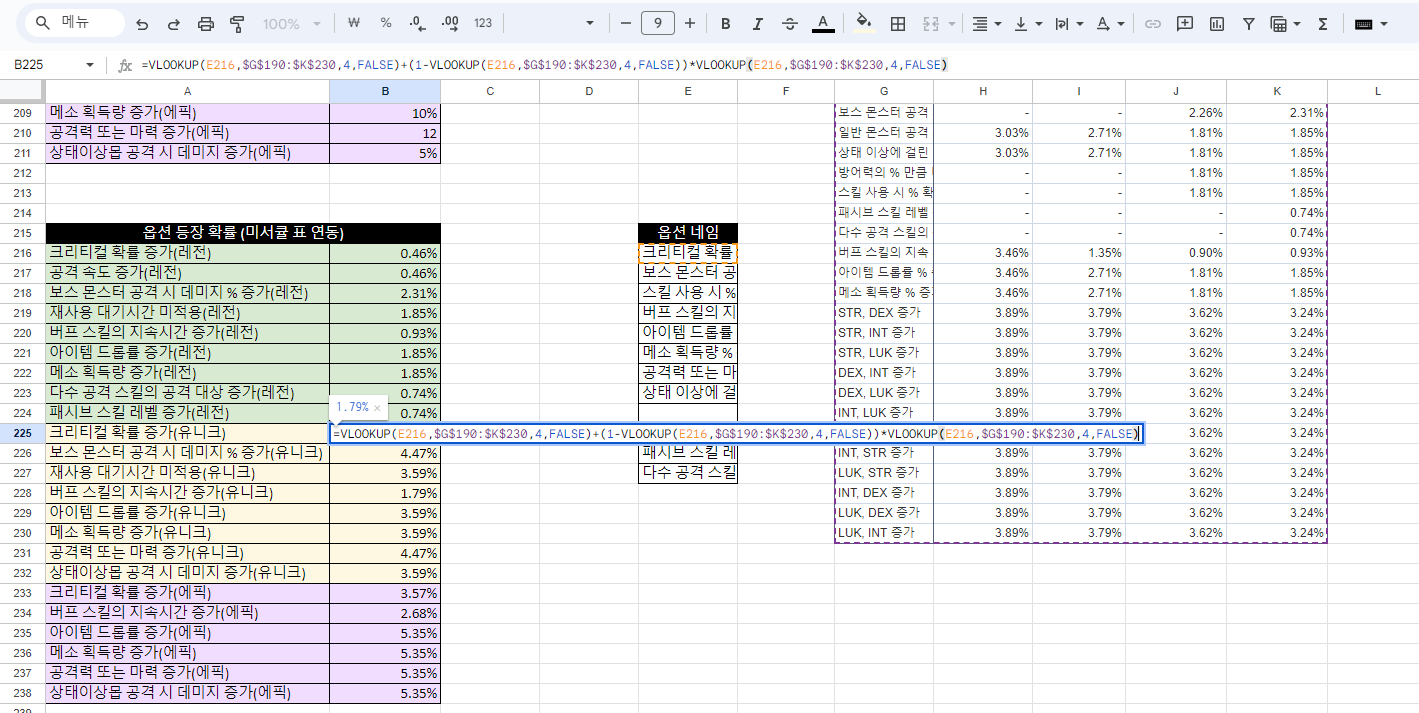Click the increase font size plus button
Image resolution: width=1419 pixels, height=713 pixels.
pyautogui.click(x=690, y=23)
